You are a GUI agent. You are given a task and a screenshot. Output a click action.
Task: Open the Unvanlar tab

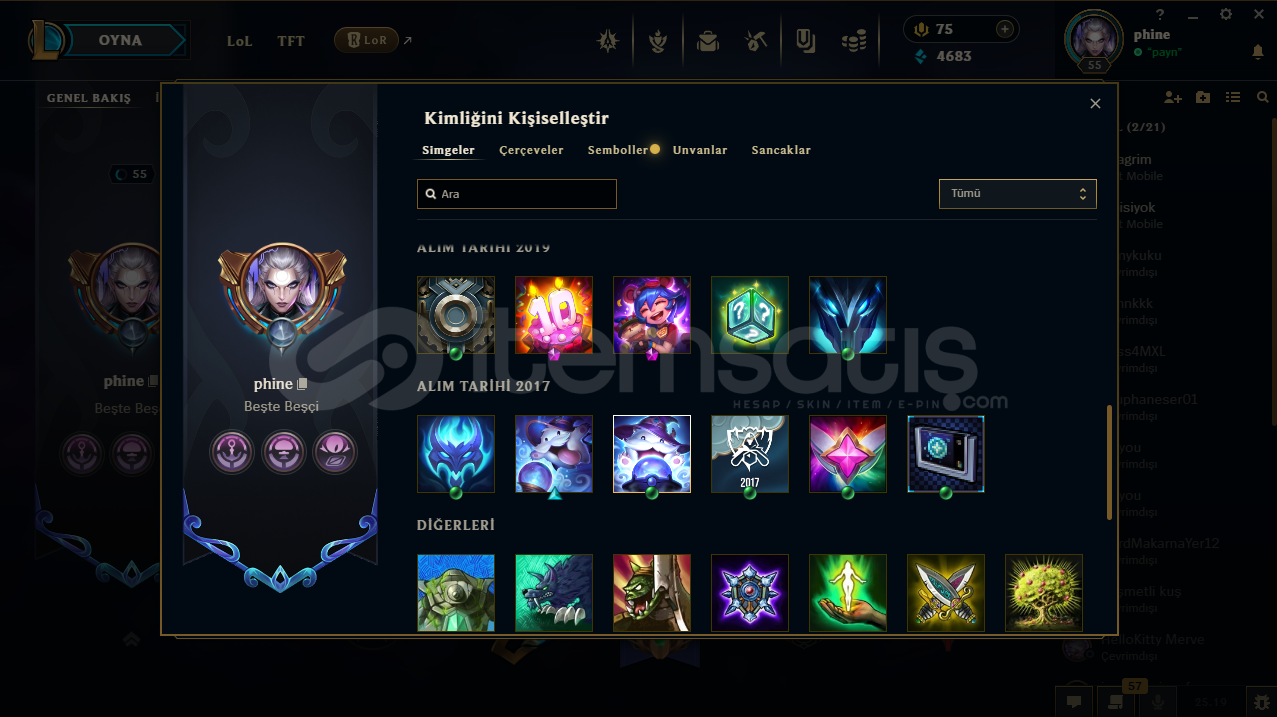(700, 150)
